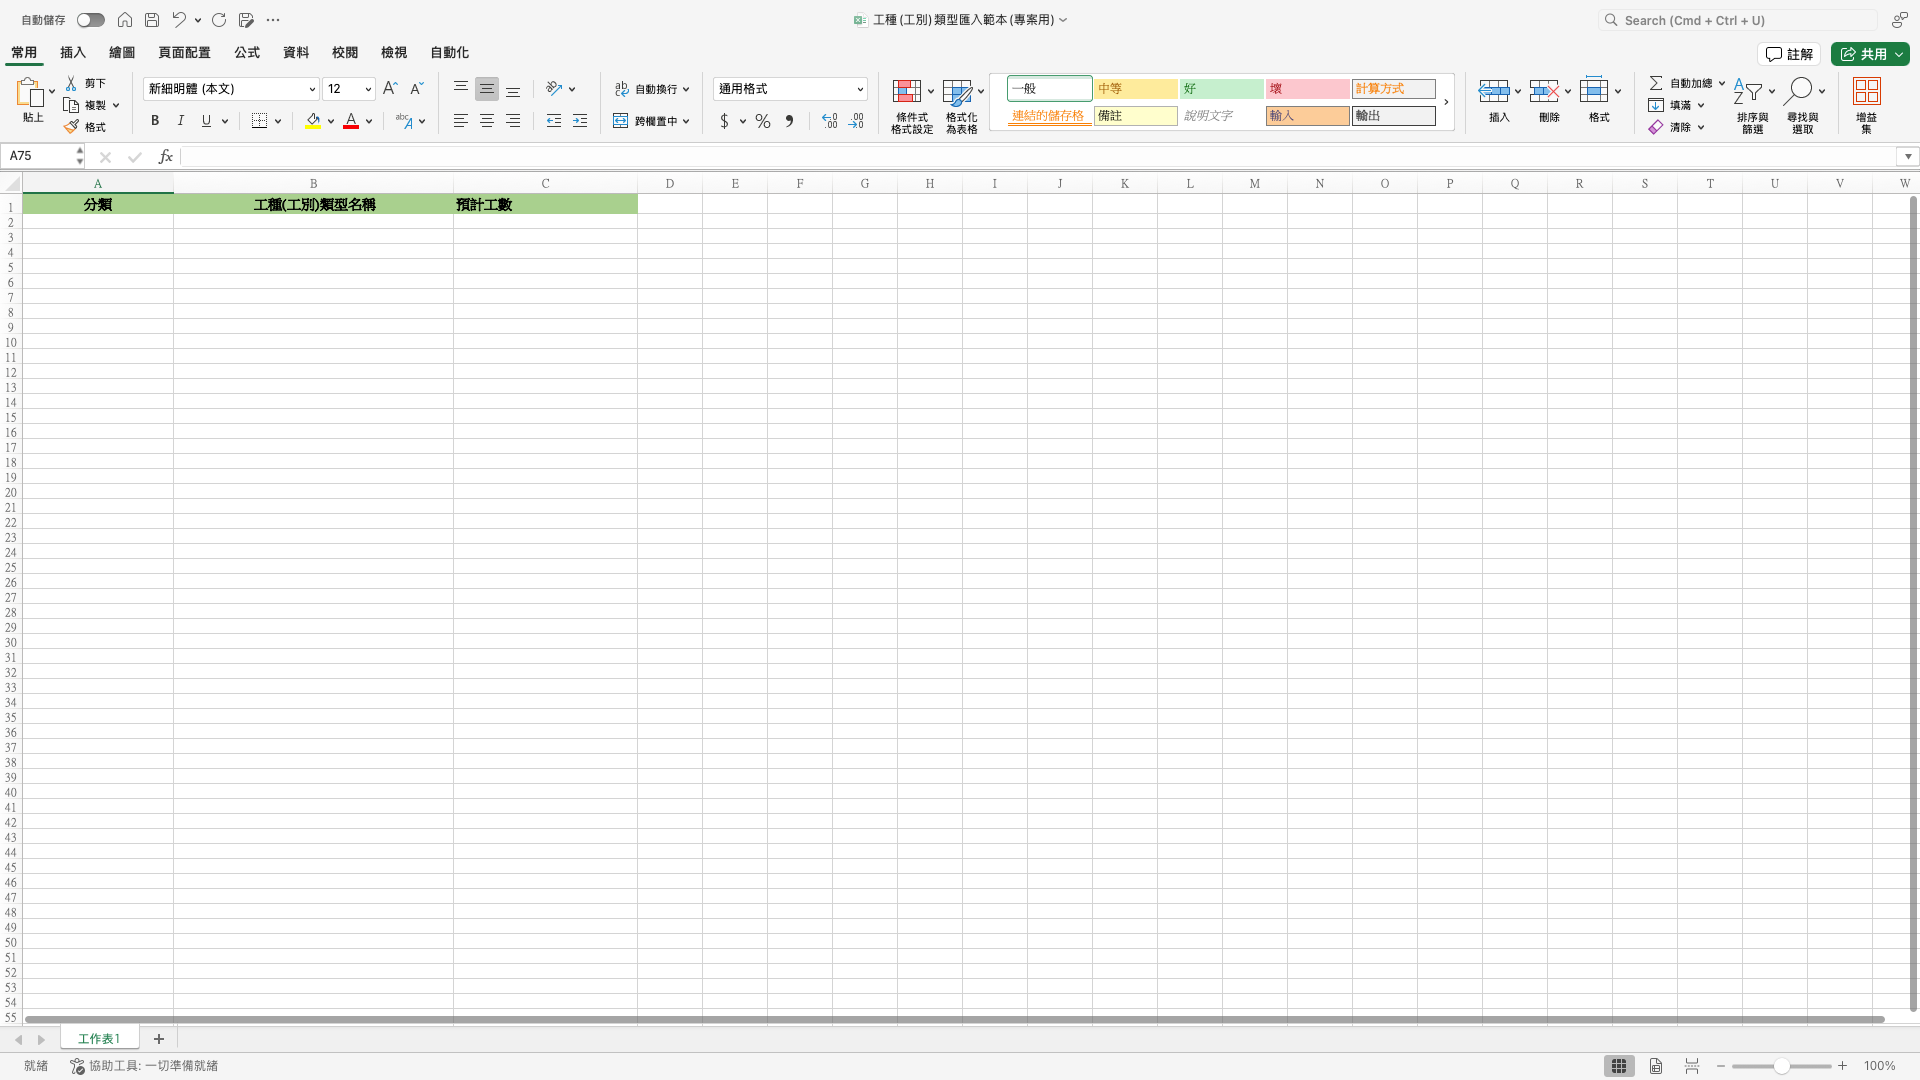
Task: Switch to page layout view
Action: (x=1656, y=1066)
